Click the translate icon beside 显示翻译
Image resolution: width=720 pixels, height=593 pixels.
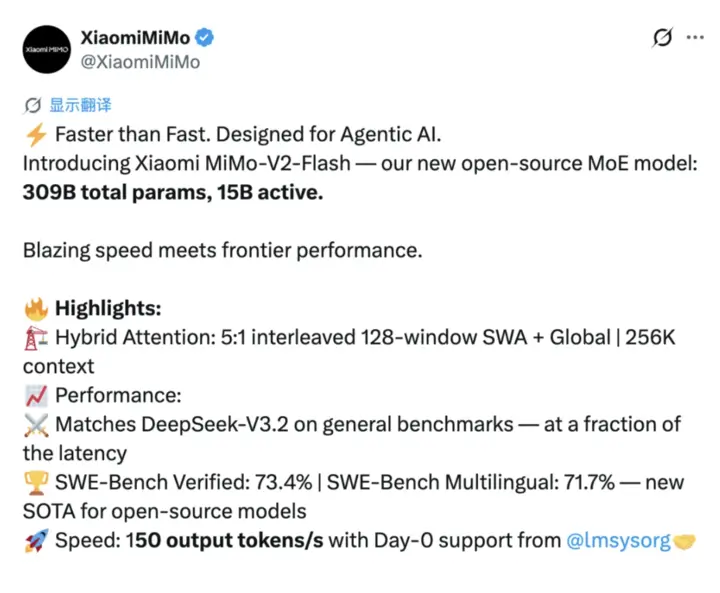[x=32, y=105]
